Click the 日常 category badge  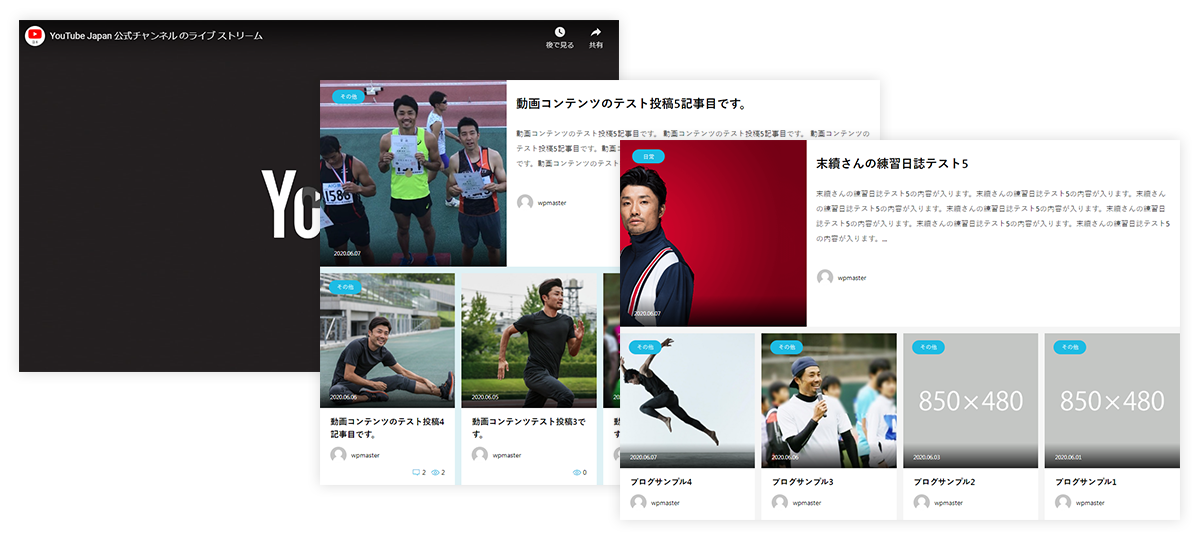[648, 156]
